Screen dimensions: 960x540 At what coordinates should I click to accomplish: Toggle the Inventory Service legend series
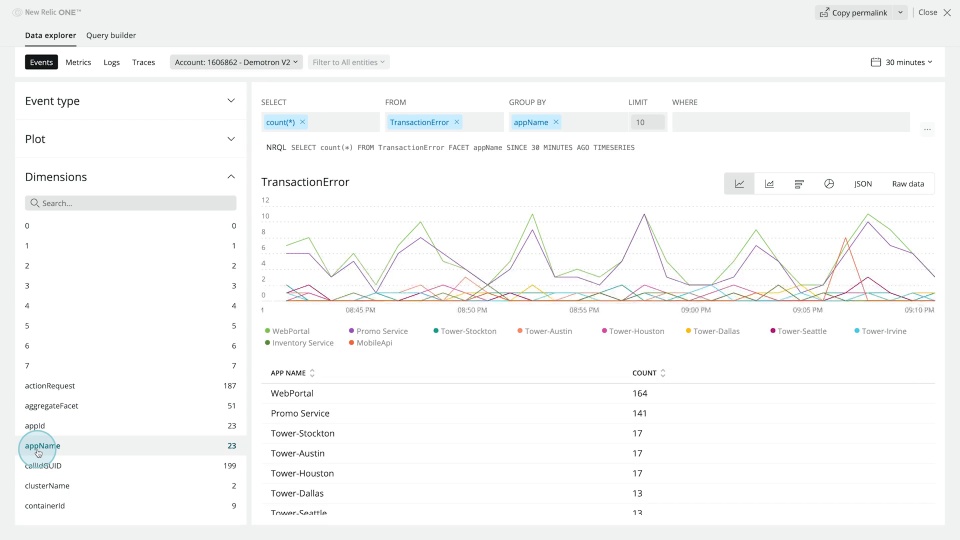(299, 343)
